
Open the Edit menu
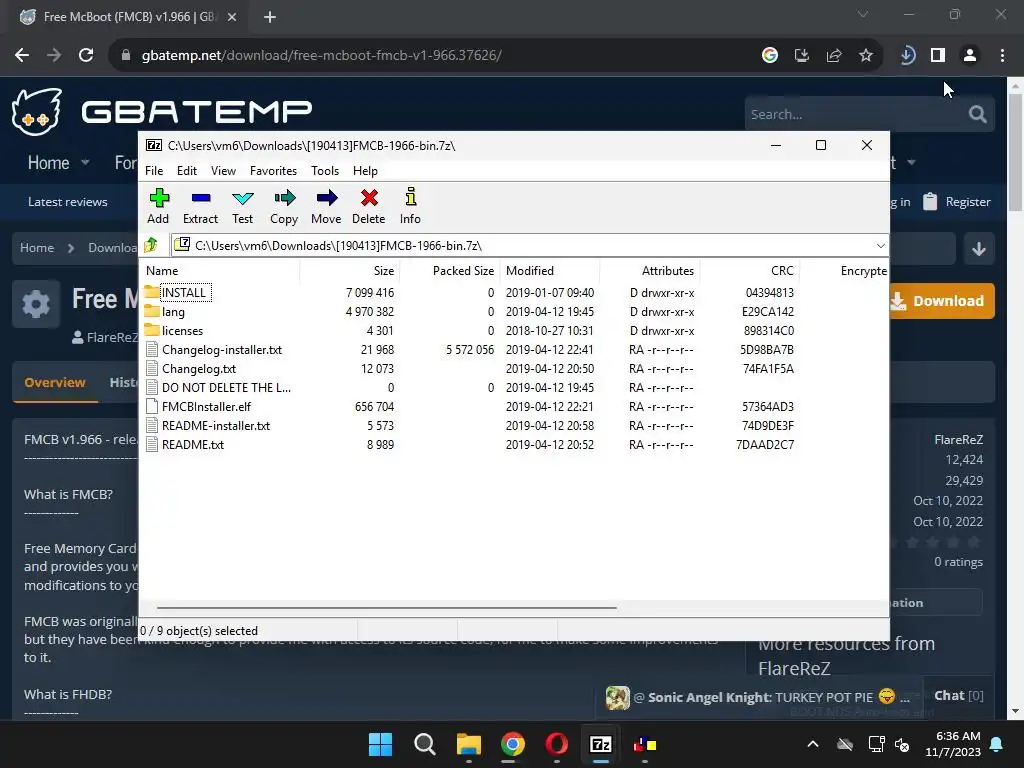[x=187, y=171]
